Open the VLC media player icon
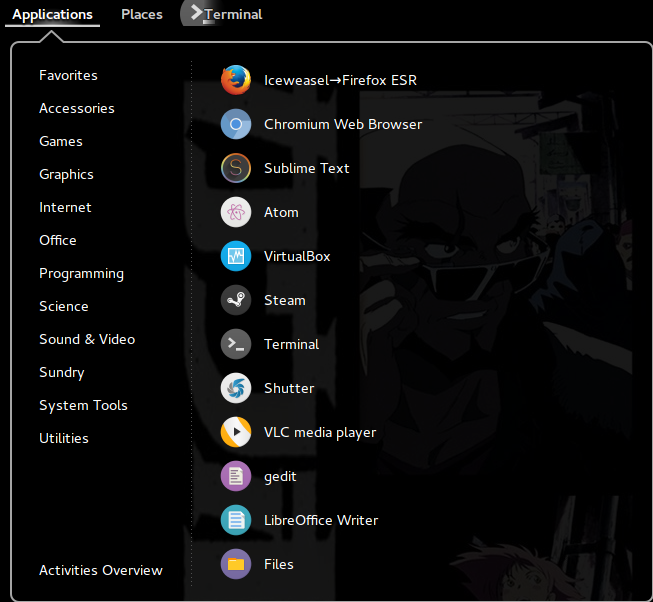This screenshot has height=602, width=653. (236, 432)
